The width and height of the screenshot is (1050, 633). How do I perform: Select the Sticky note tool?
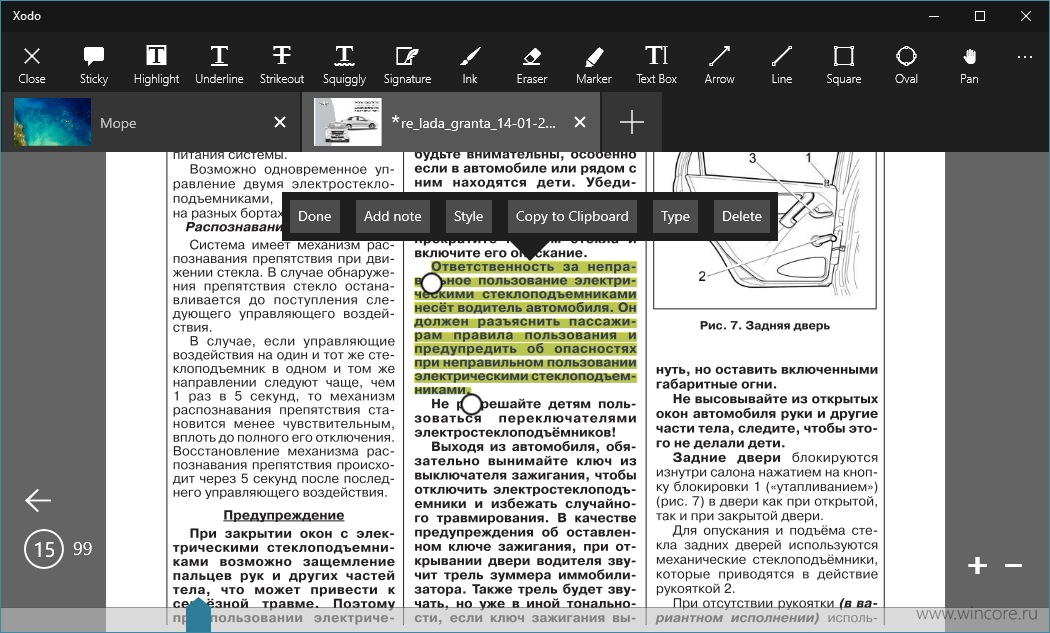(x=94, y=65)
